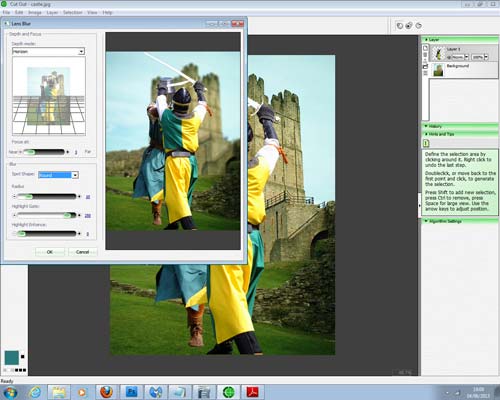Click the middle round toolbar icon above Layer panel
500x400 pixels.
pos(409,26)
